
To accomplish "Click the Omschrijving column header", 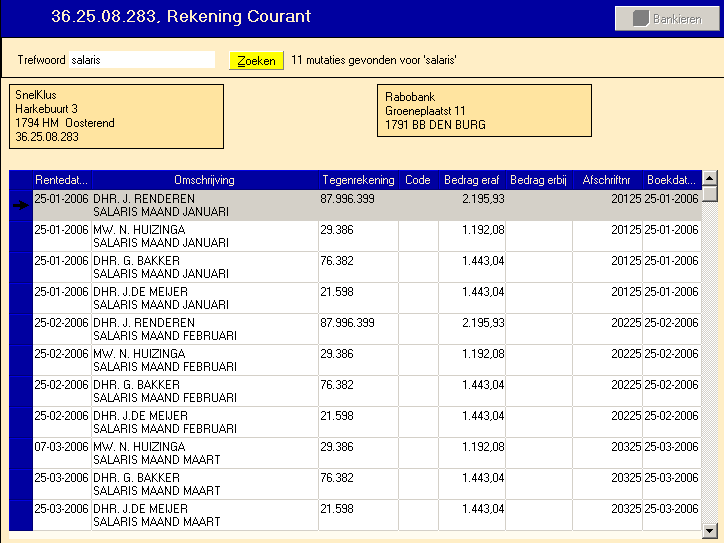I will pos(205,180).
